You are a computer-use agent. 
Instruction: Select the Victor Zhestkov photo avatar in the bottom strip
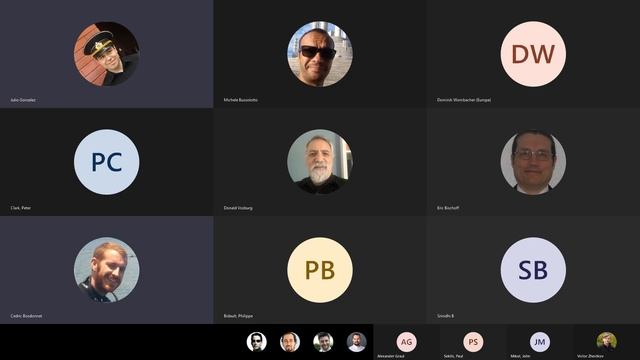click(x=607, y=341)
